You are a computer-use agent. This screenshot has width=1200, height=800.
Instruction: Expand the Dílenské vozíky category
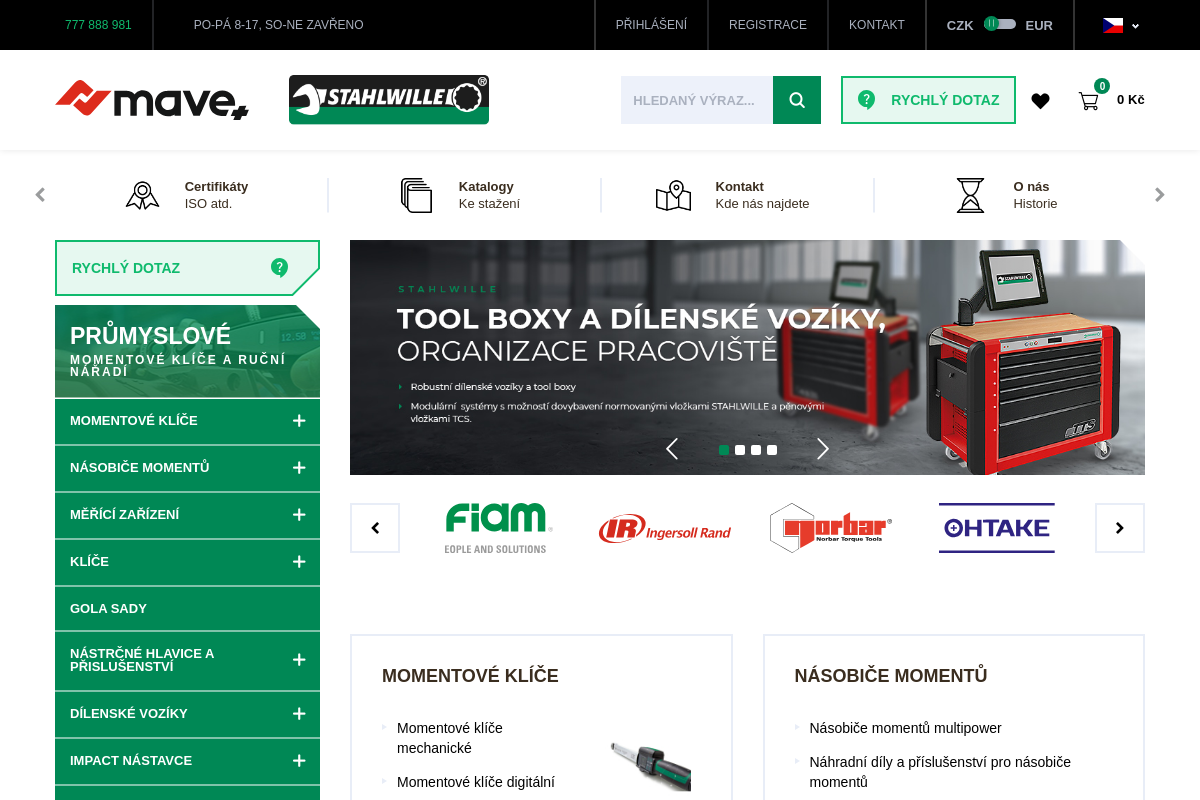click(x=299, y=714)
